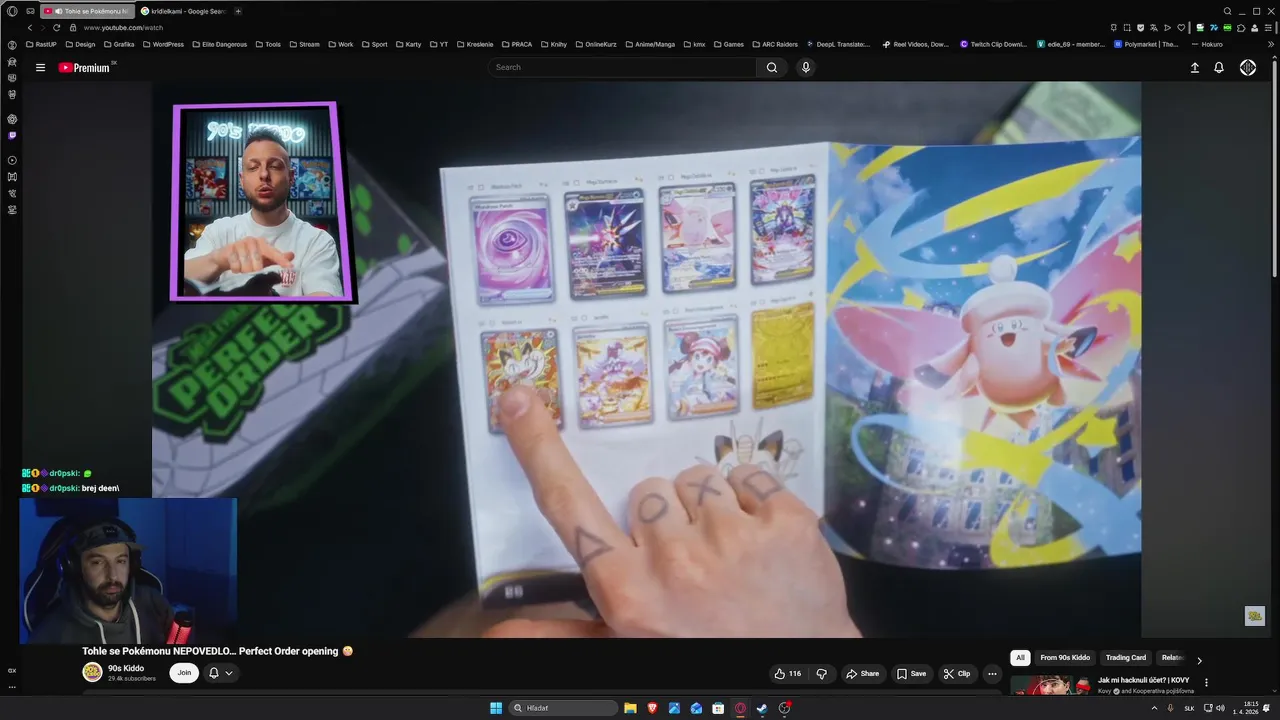Open browser tab search icon
Screen dimensions: 1280x720
click(1228, 11)
